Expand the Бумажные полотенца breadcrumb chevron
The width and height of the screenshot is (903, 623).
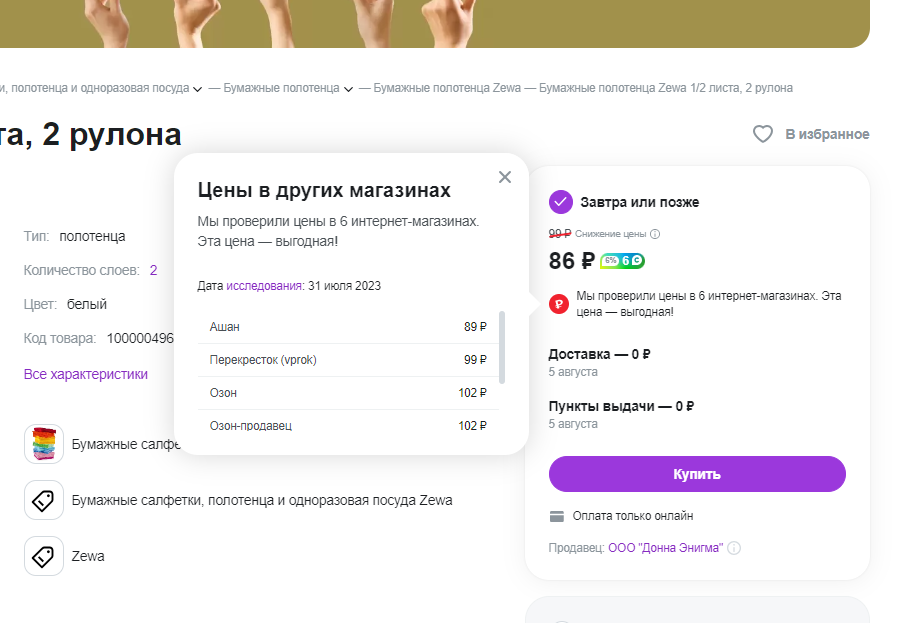click(x=348, y=89)
